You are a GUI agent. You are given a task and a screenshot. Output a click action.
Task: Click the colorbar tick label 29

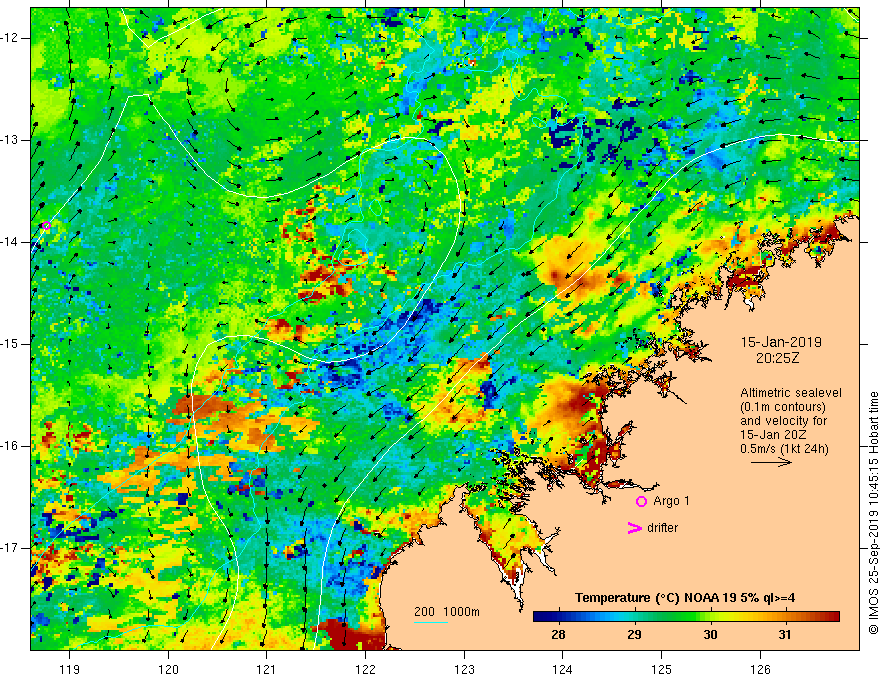634,635
